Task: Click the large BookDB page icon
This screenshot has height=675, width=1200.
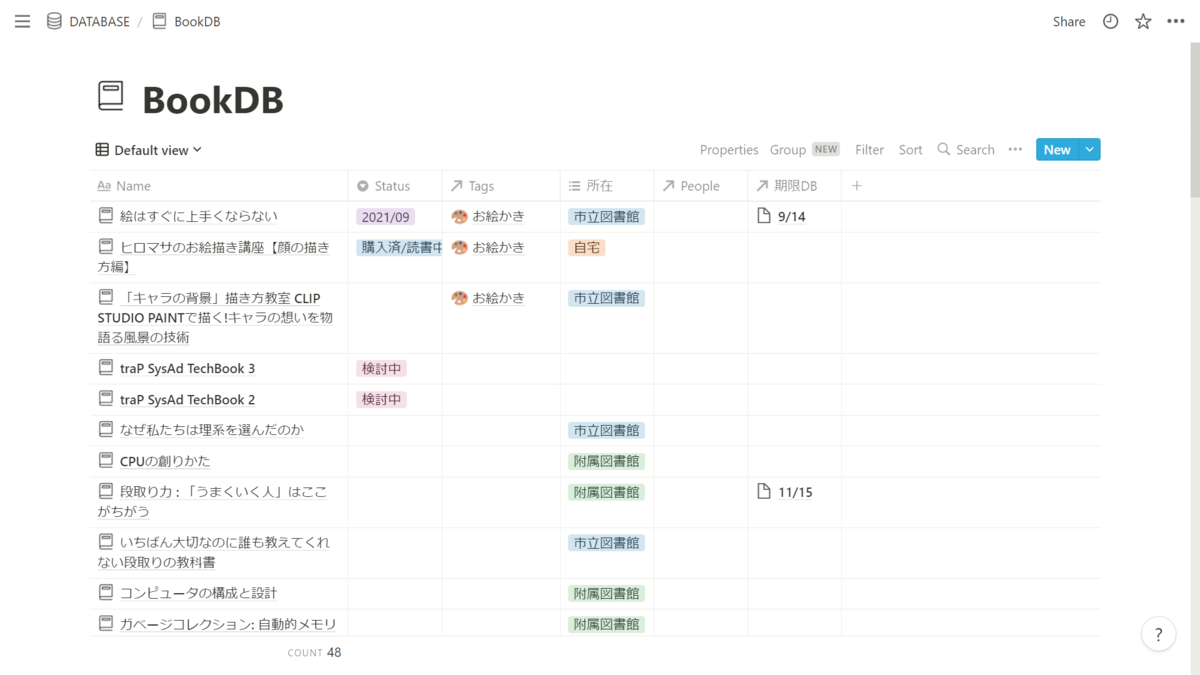Action: 111,97
